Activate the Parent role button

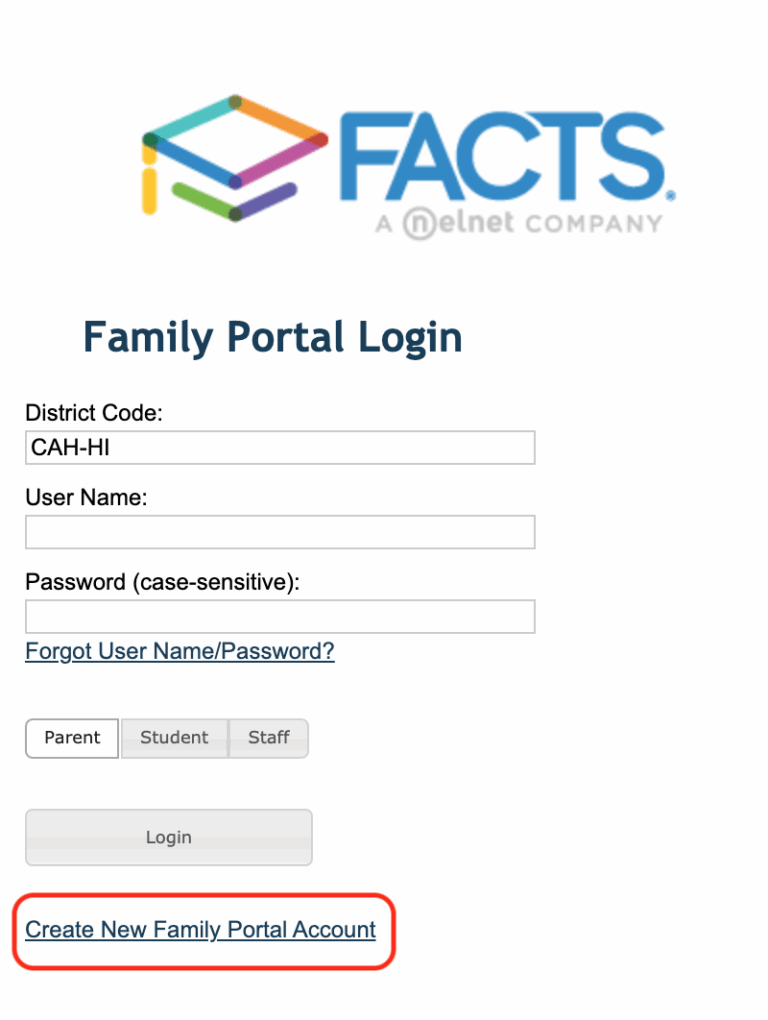[x=71, y=738]
